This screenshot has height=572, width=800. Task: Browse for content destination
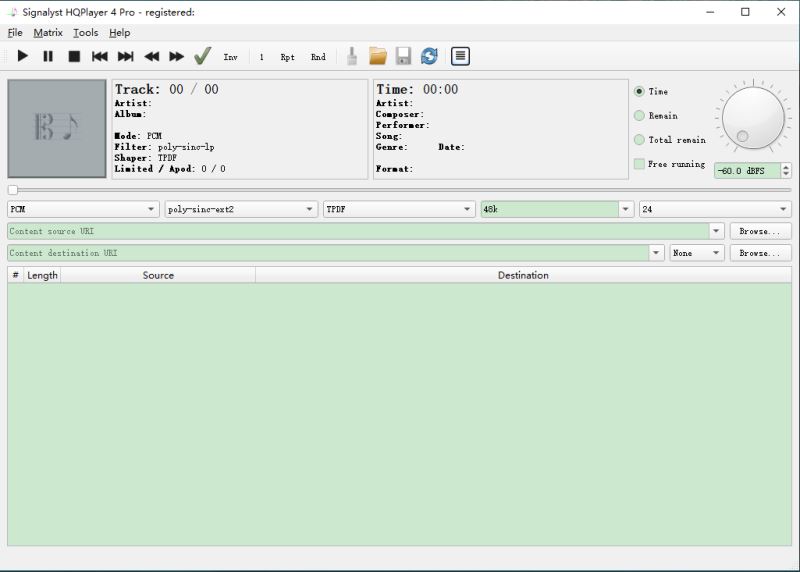pyautogui.click(x=760, y=253)
